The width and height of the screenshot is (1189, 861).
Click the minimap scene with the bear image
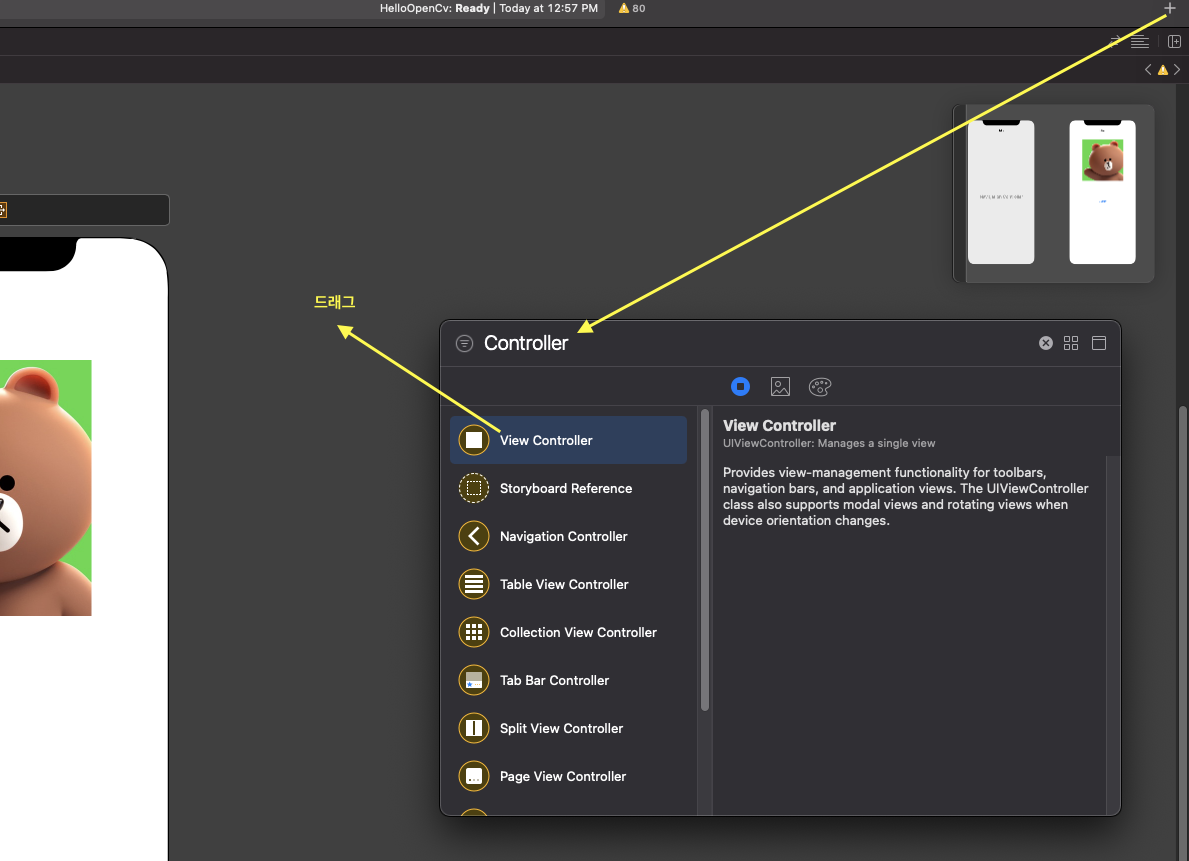[x=1102, y=192]
